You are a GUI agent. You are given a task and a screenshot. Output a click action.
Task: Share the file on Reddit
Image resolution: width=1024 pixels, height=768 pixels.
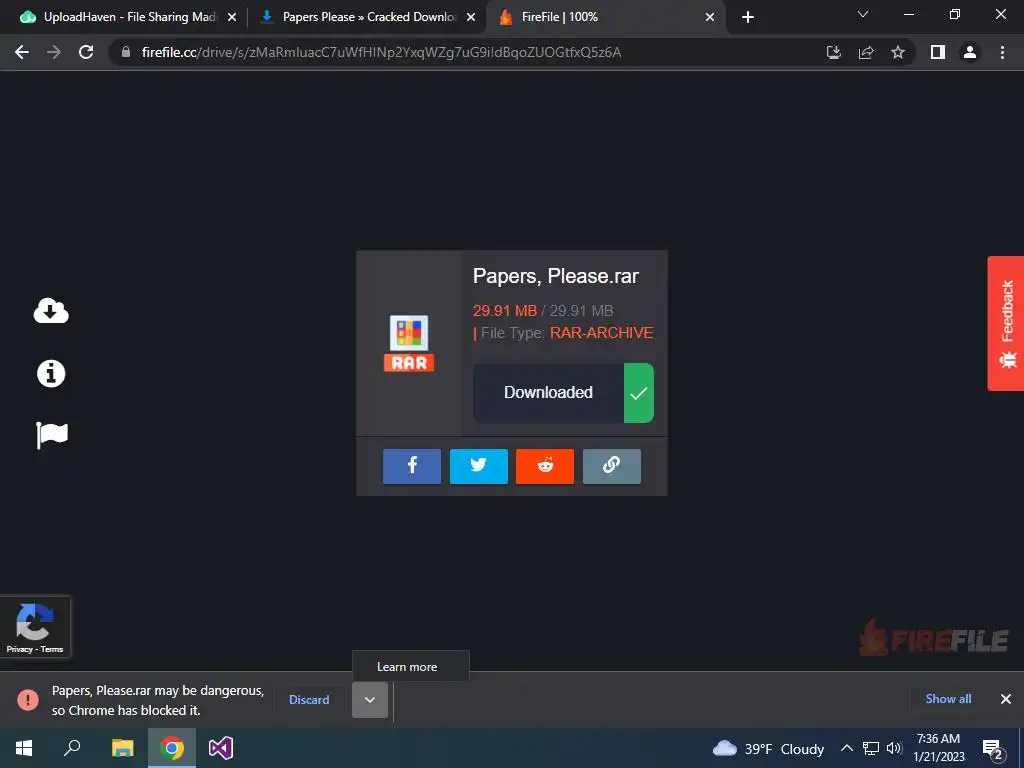545,466
